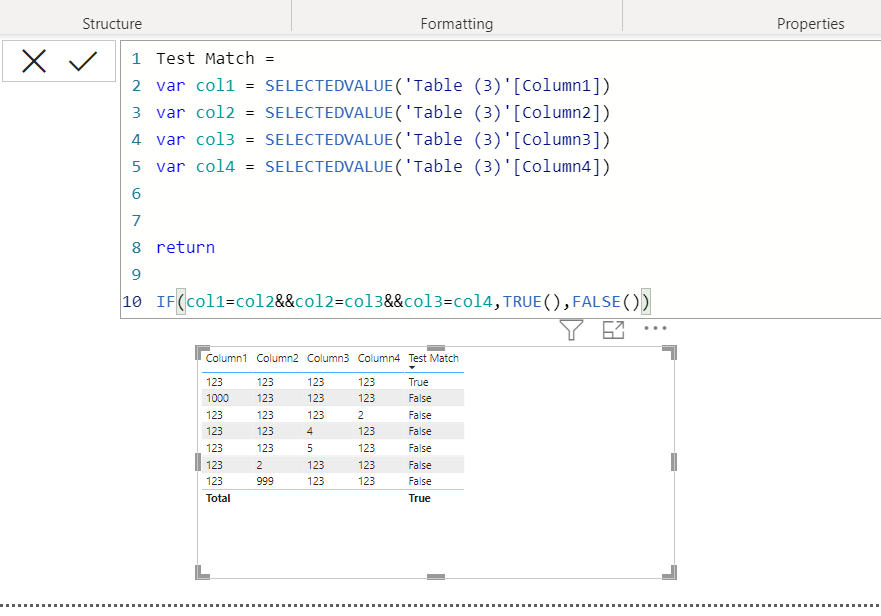Click the bold True total value
This screenshot has width=881, height=616.
(x=420, y=498)
